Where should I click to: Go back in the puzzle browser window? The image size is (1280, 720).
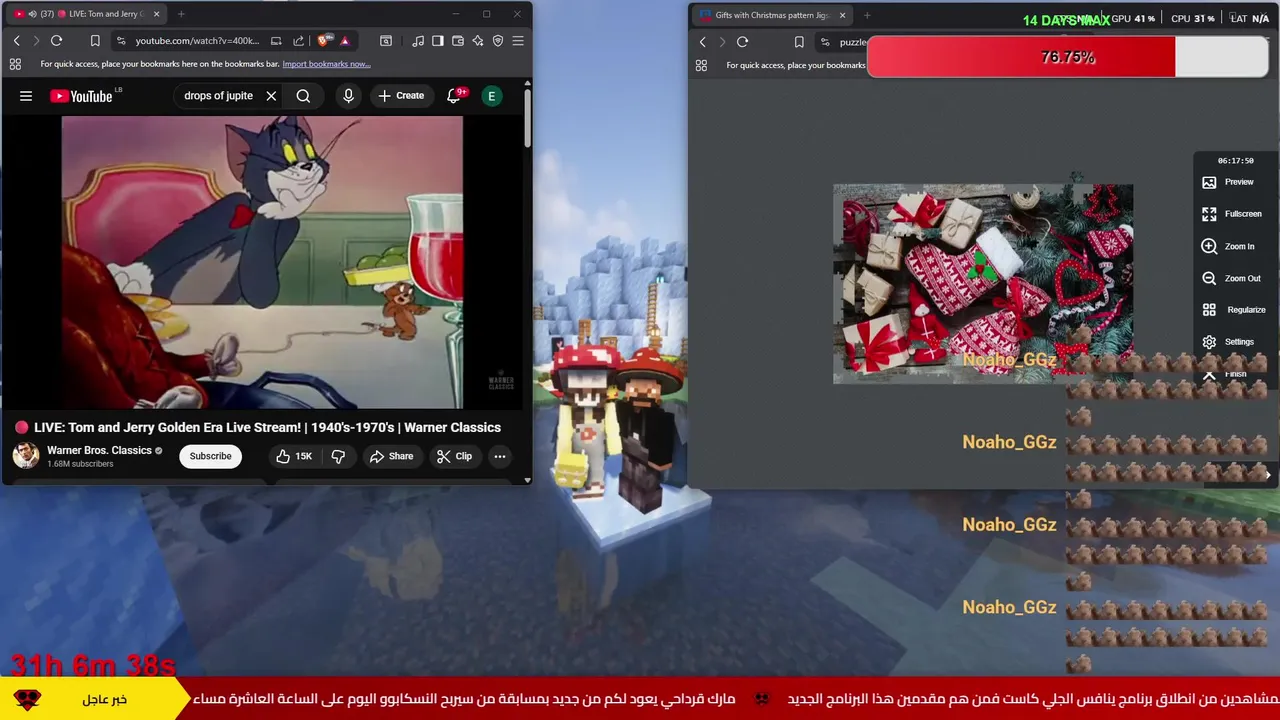point(702,42)
